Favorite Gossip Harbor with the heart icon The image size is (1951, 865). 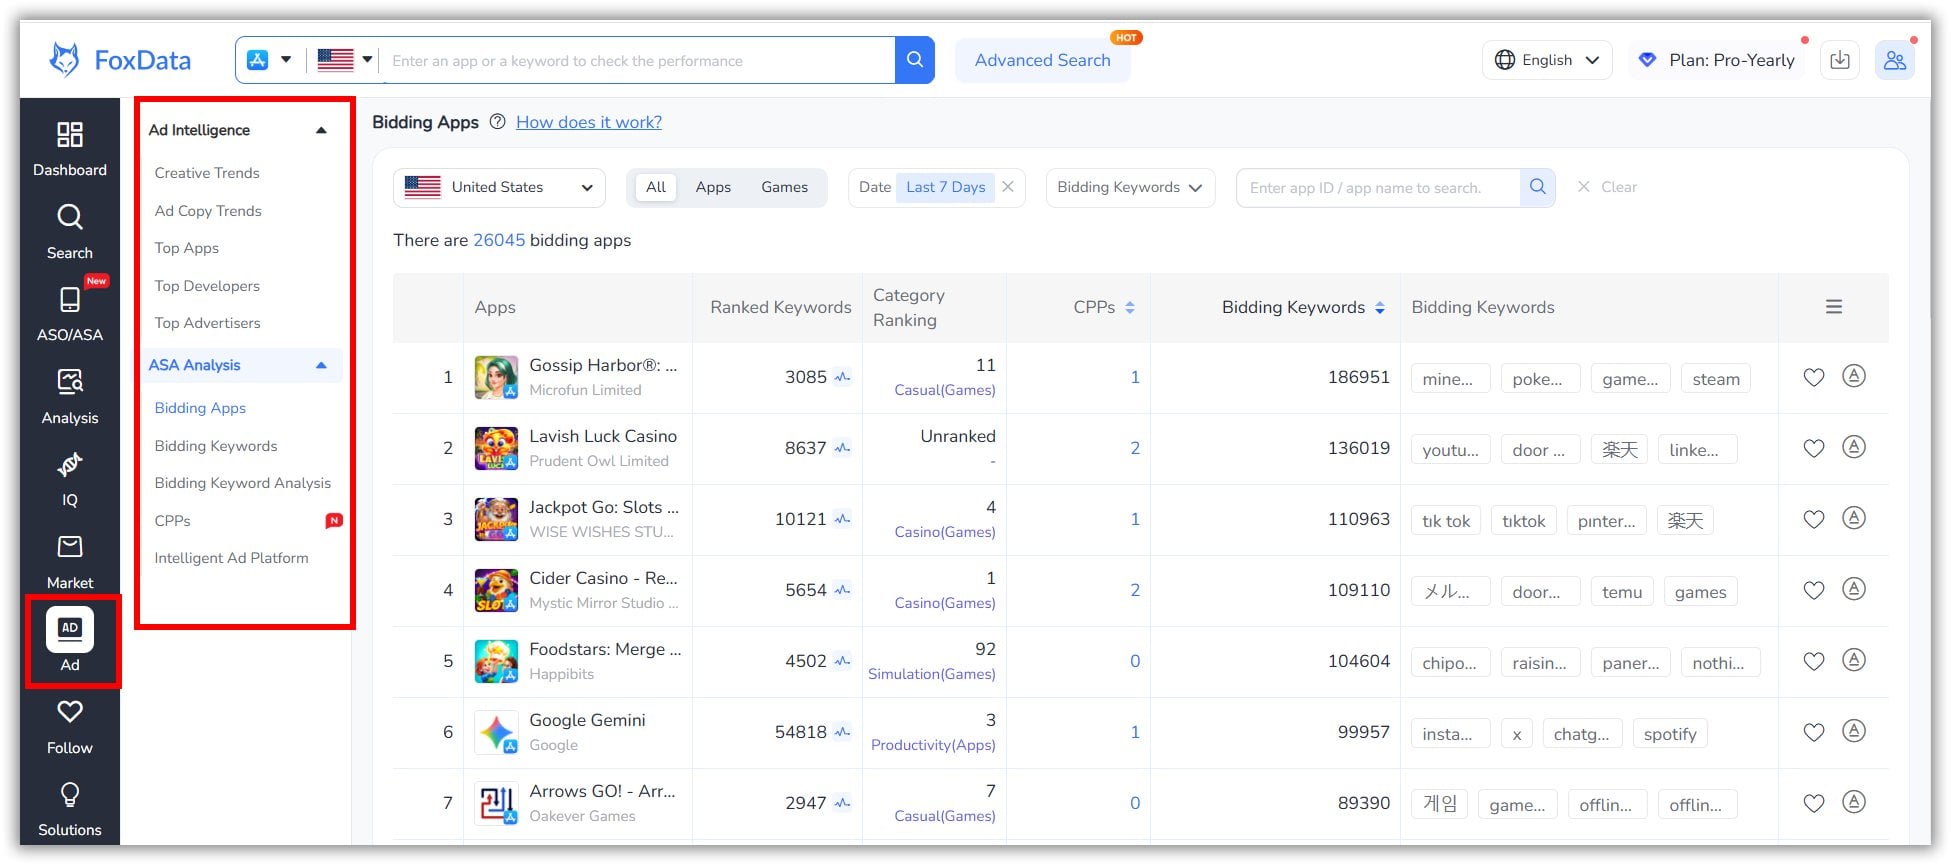tap(1813, 377)
